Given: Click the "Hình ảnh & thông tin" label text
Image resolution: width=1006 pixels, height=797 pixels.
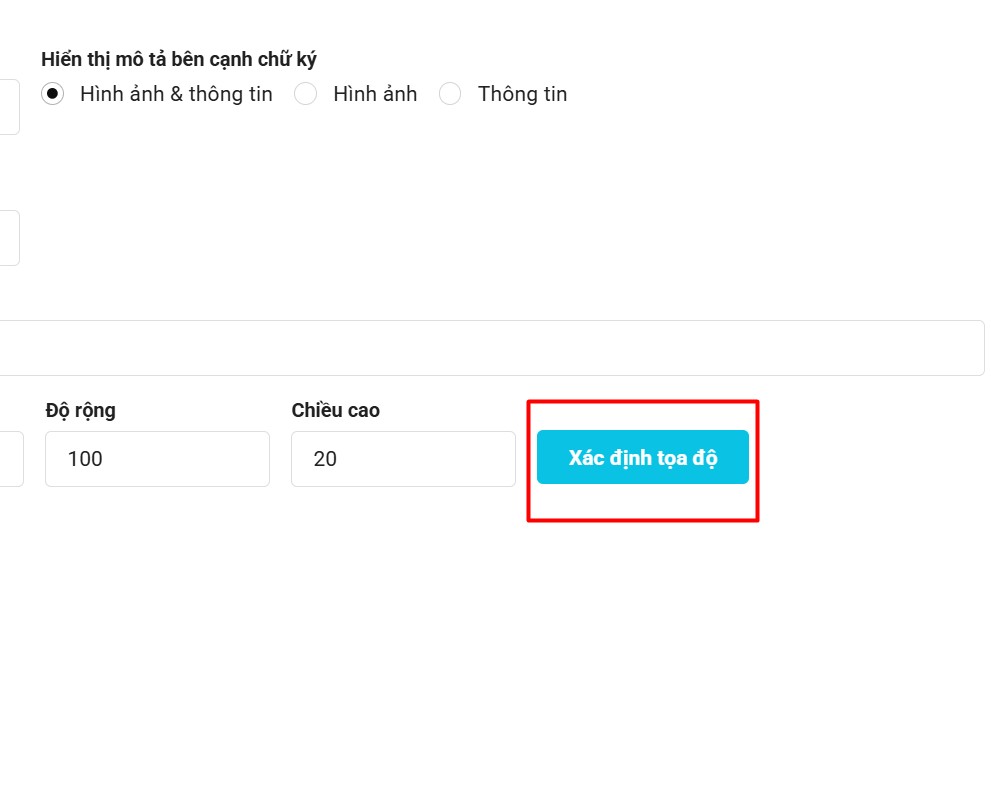Looking at the screenshot, I should pos(176,94).
